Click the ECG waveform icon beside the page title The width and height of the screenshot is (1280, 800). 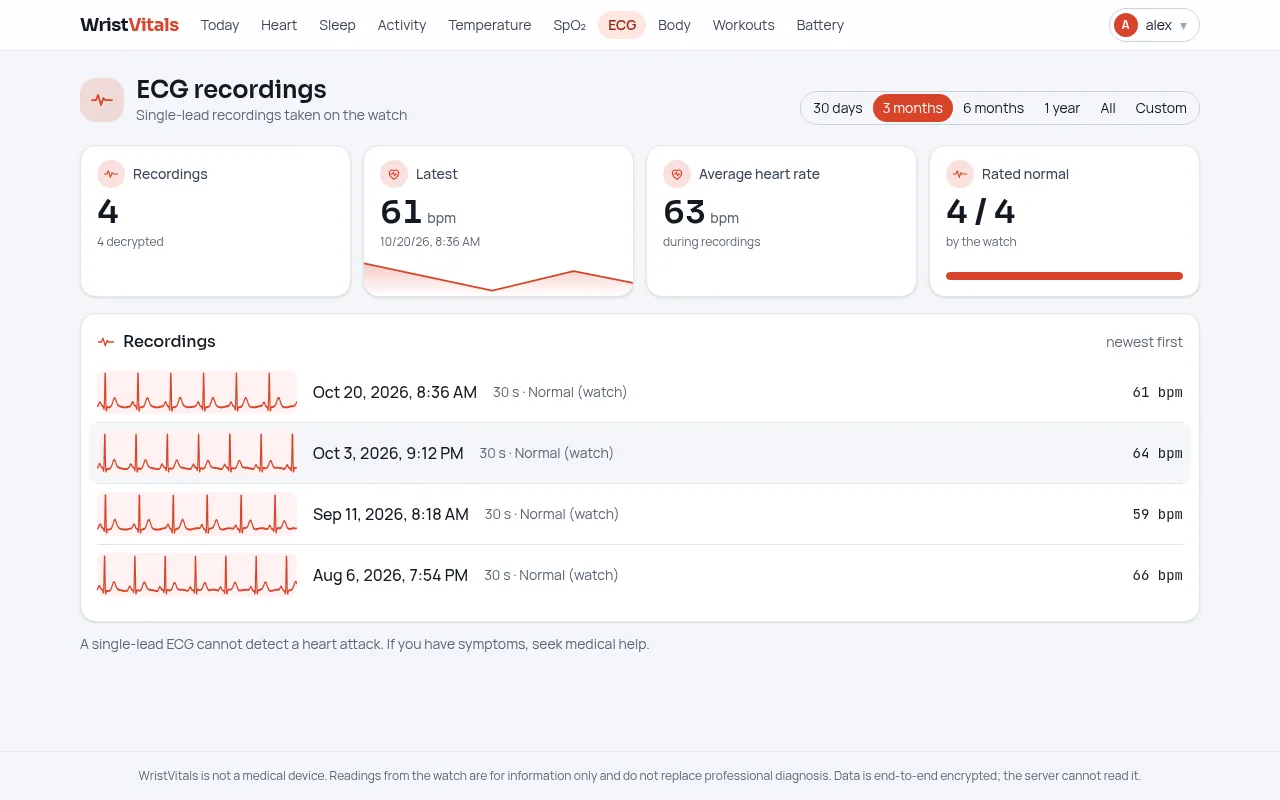coord(102,100)
